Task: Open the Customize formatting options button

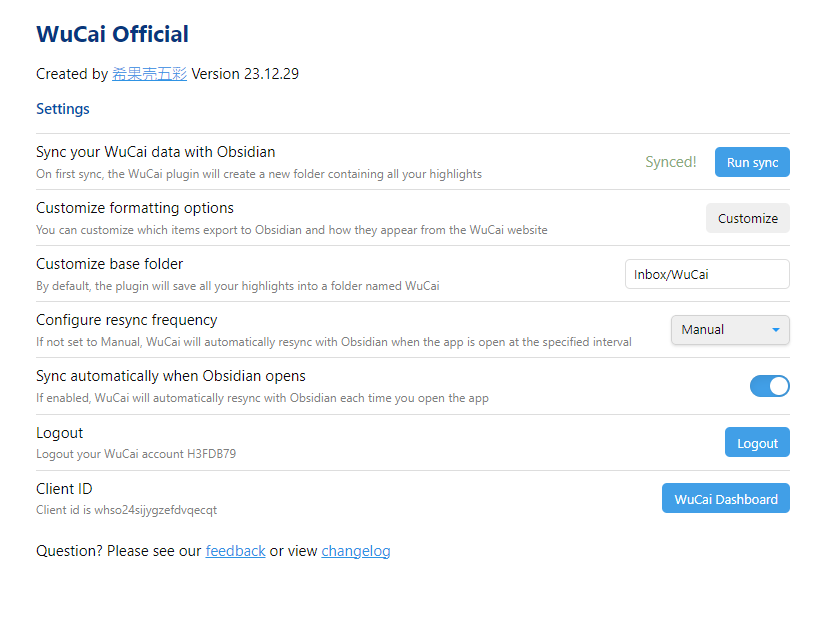Action: click(748, 218)
